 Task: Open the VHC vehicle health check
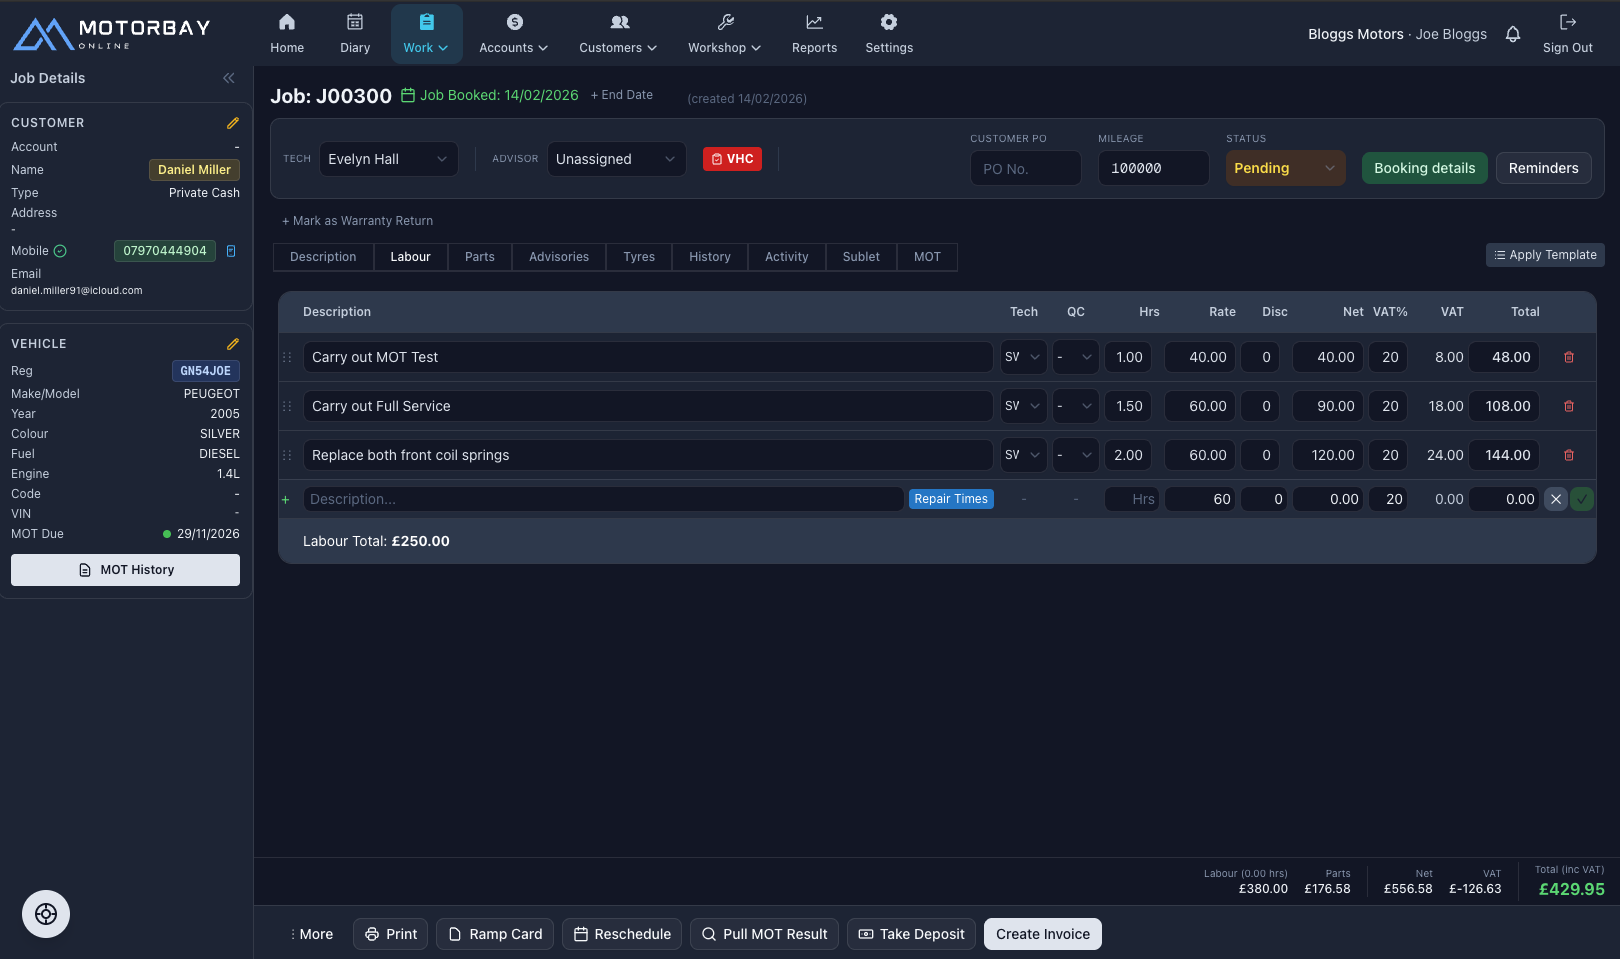coord(732,158)
